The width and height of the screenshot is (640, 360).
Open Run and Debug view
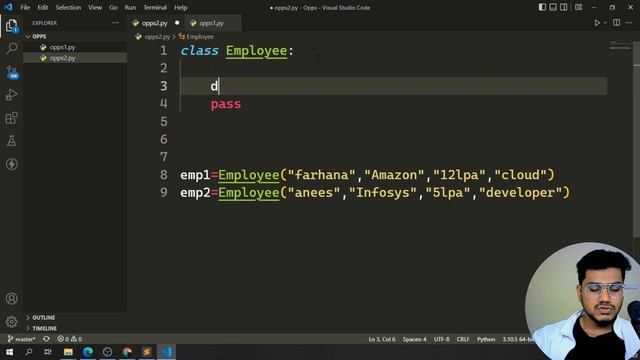[x=11, y=95]
